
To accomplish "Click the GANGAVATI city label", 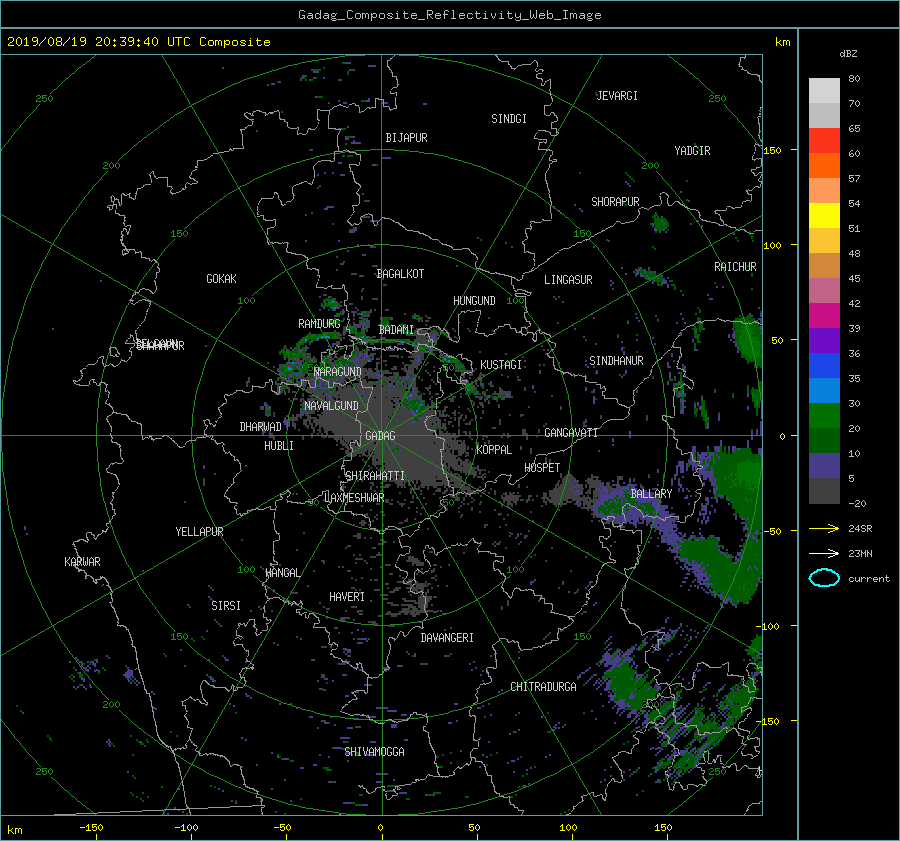I will coord(571,433).
